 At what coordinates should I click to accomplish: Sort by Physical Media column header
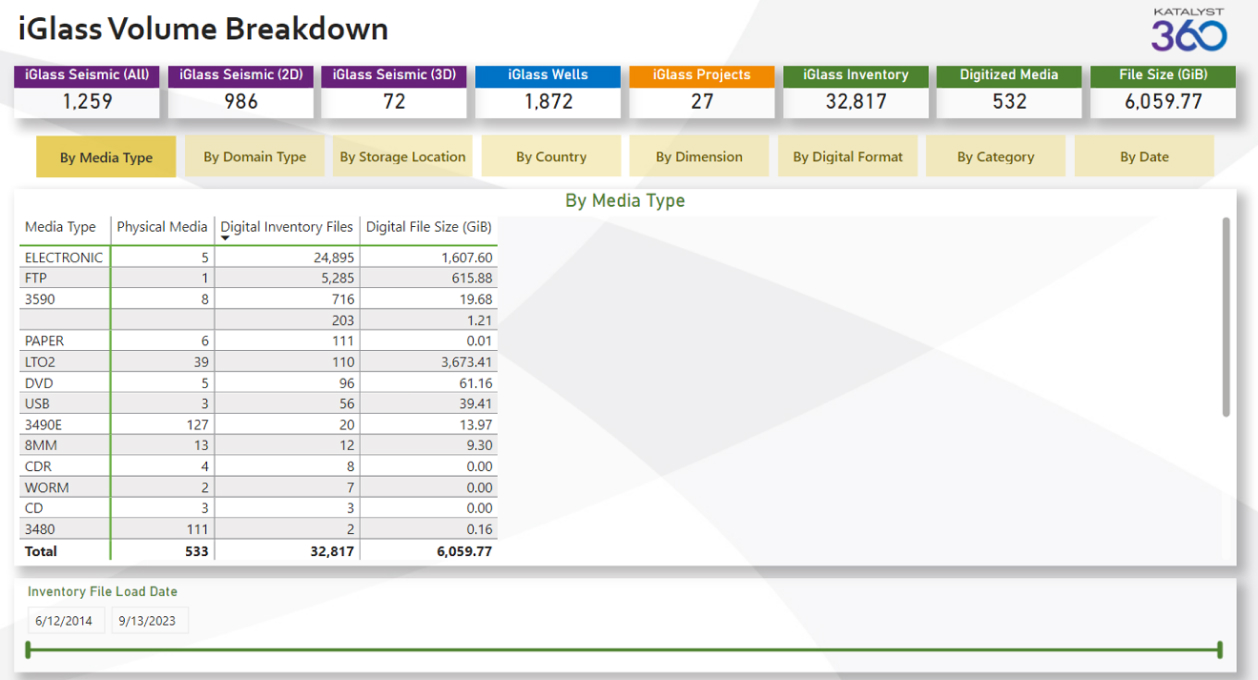tap(161, 227)
